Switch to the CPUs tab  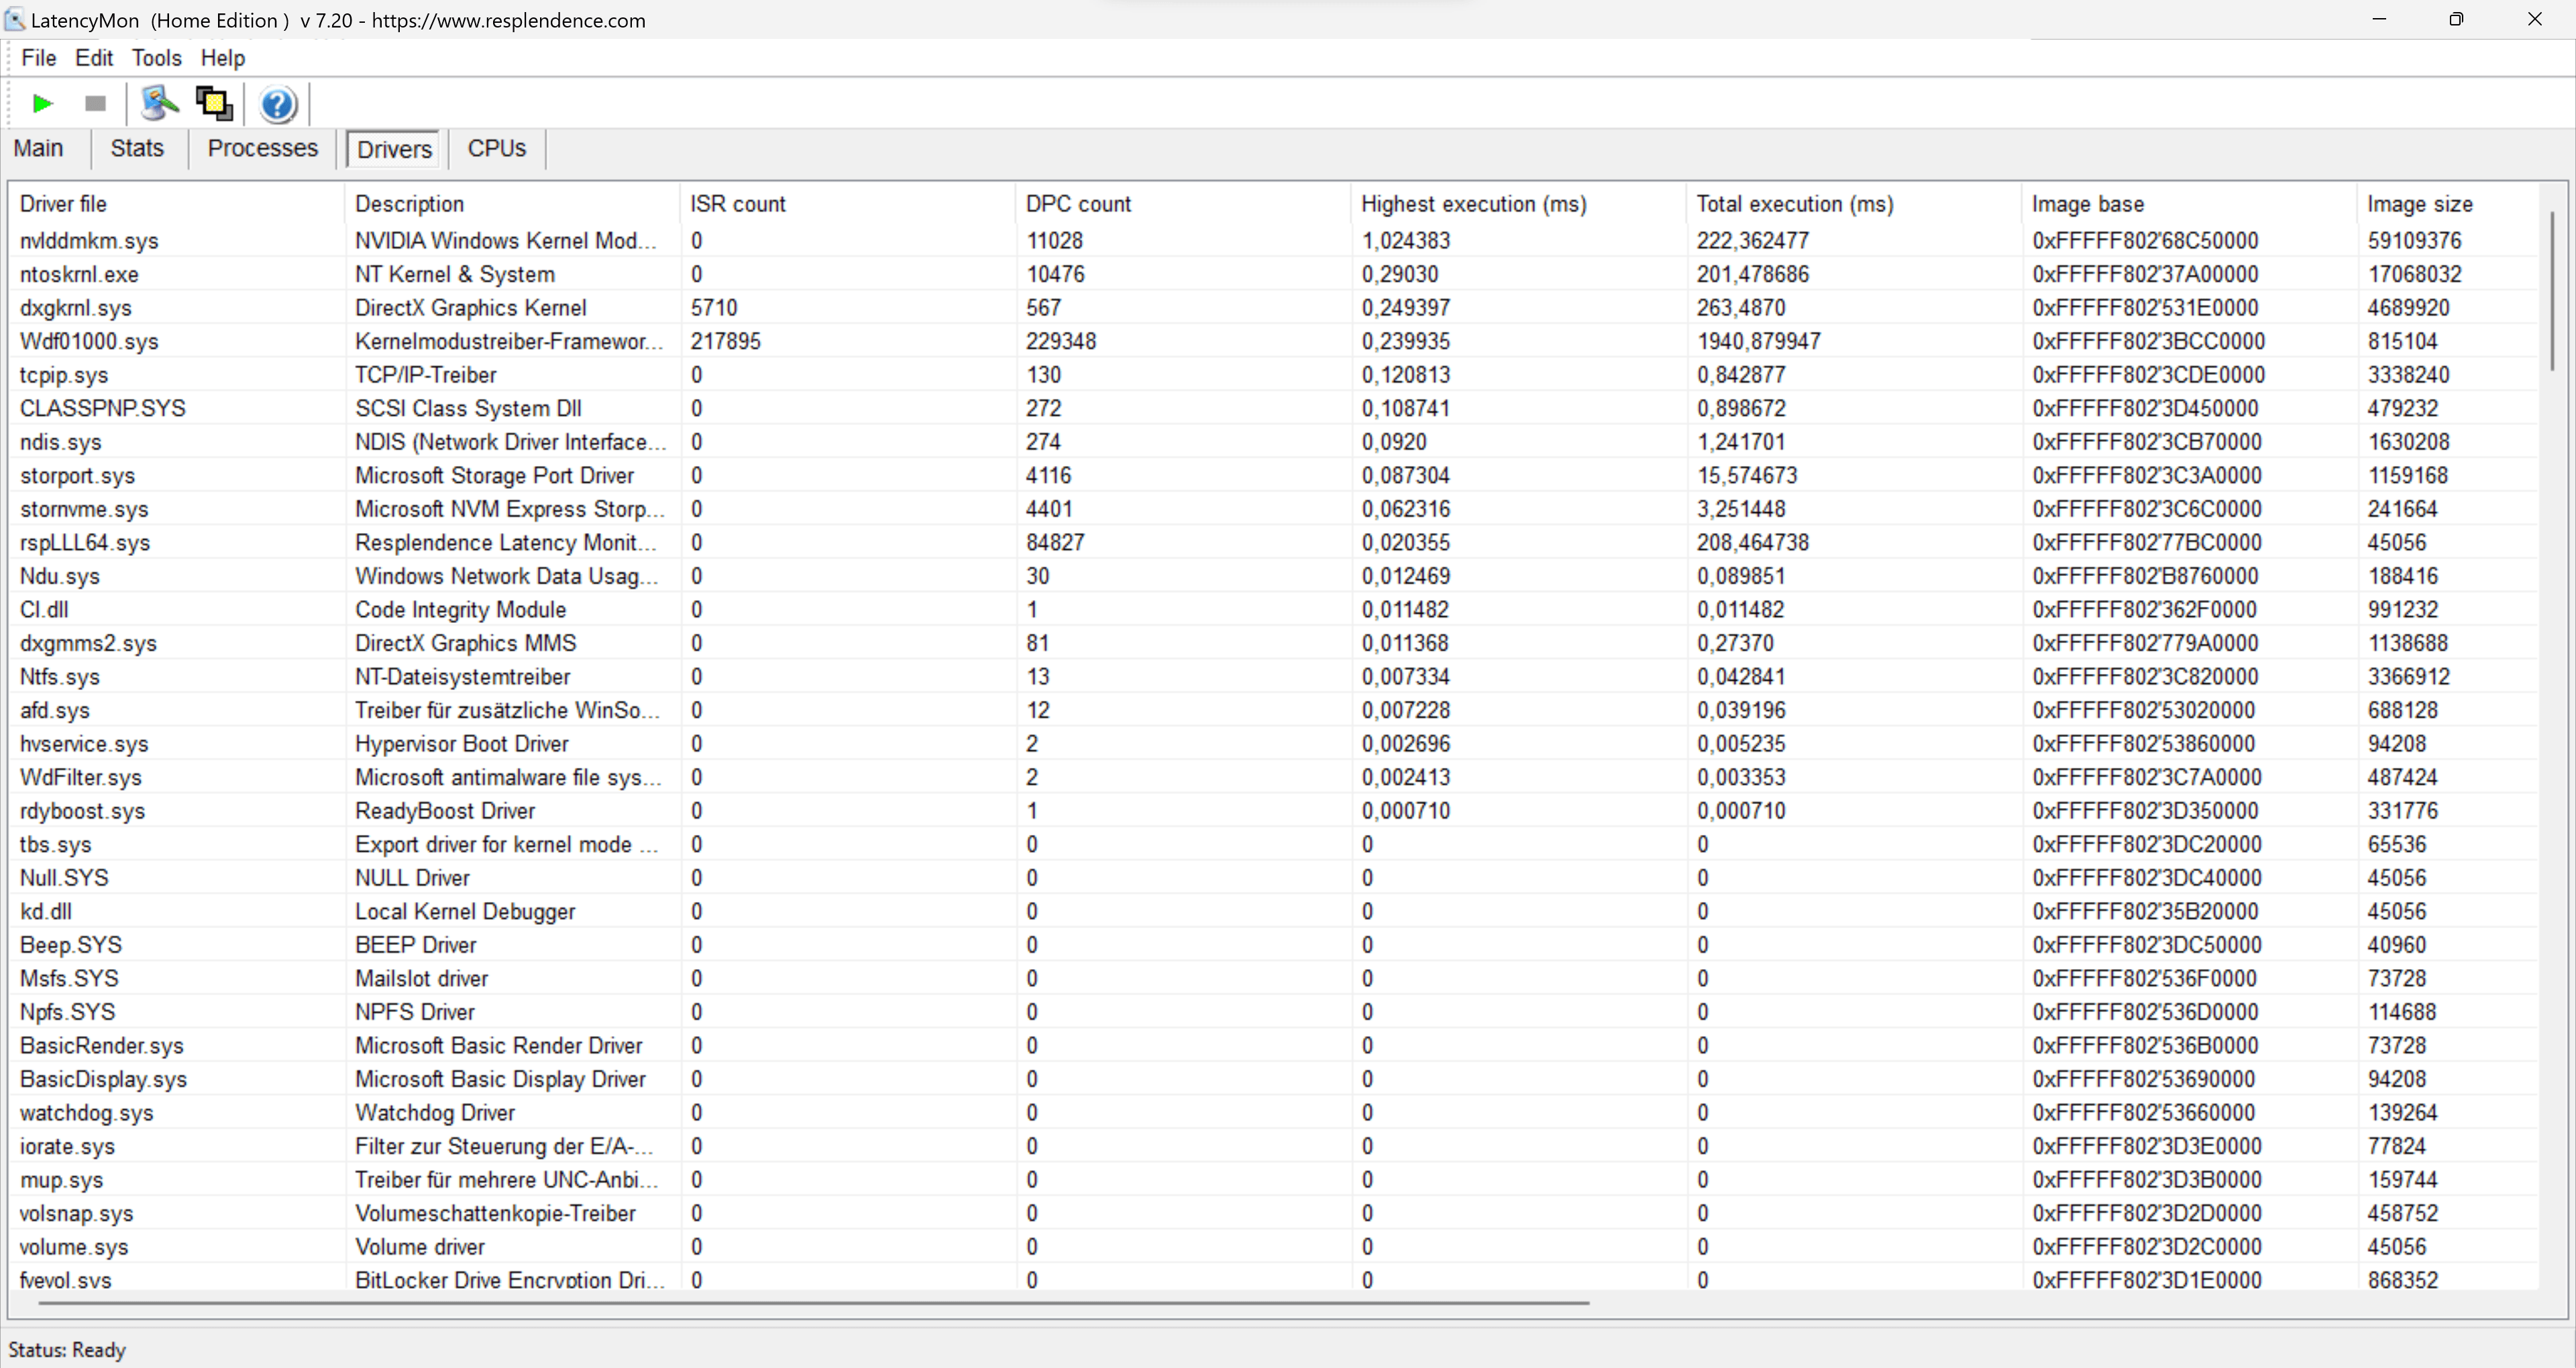pos(496,148)
